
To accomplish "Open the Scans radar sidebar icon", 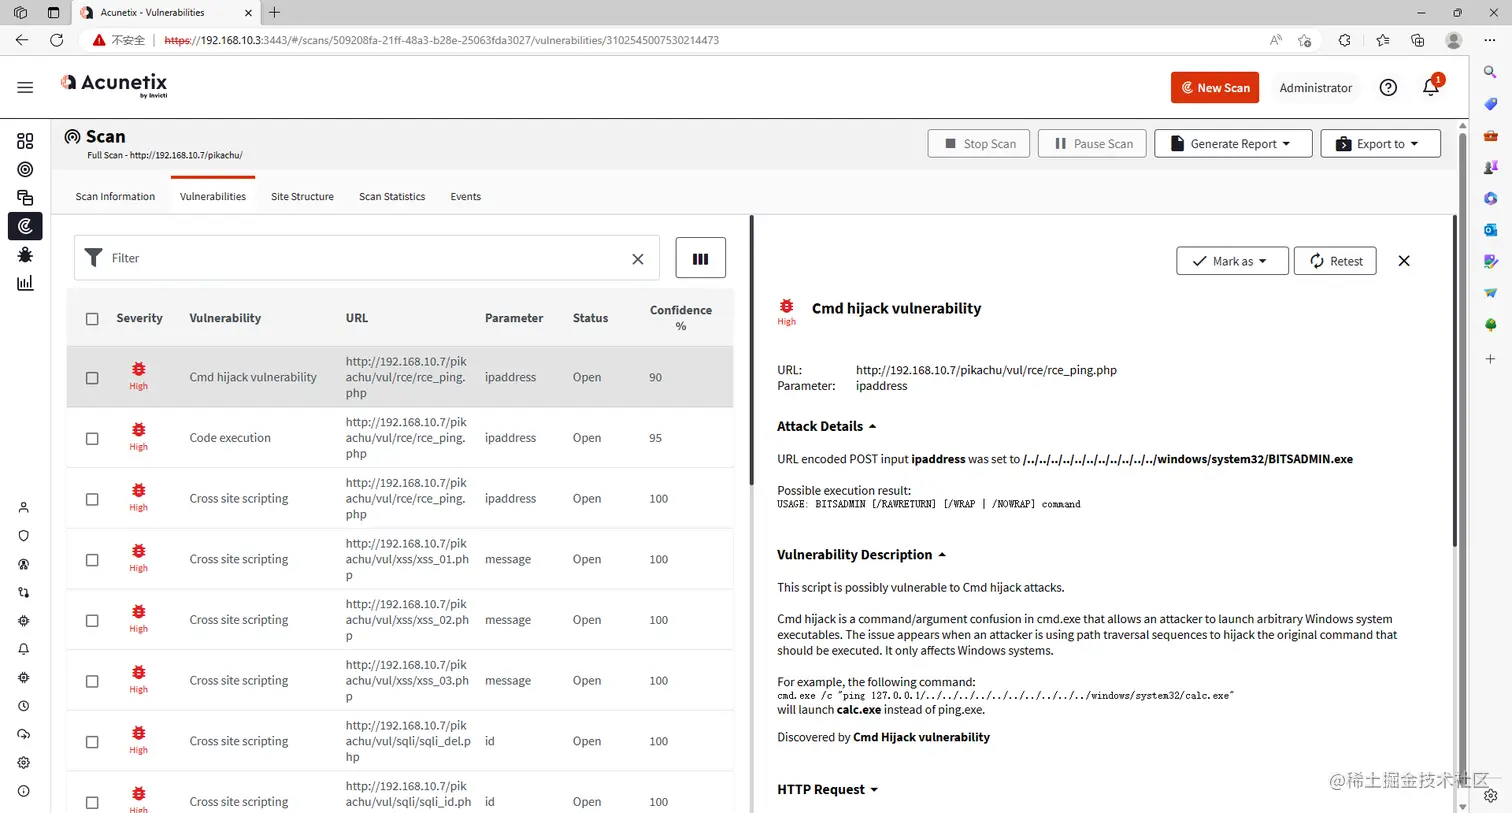I will 25,226.
